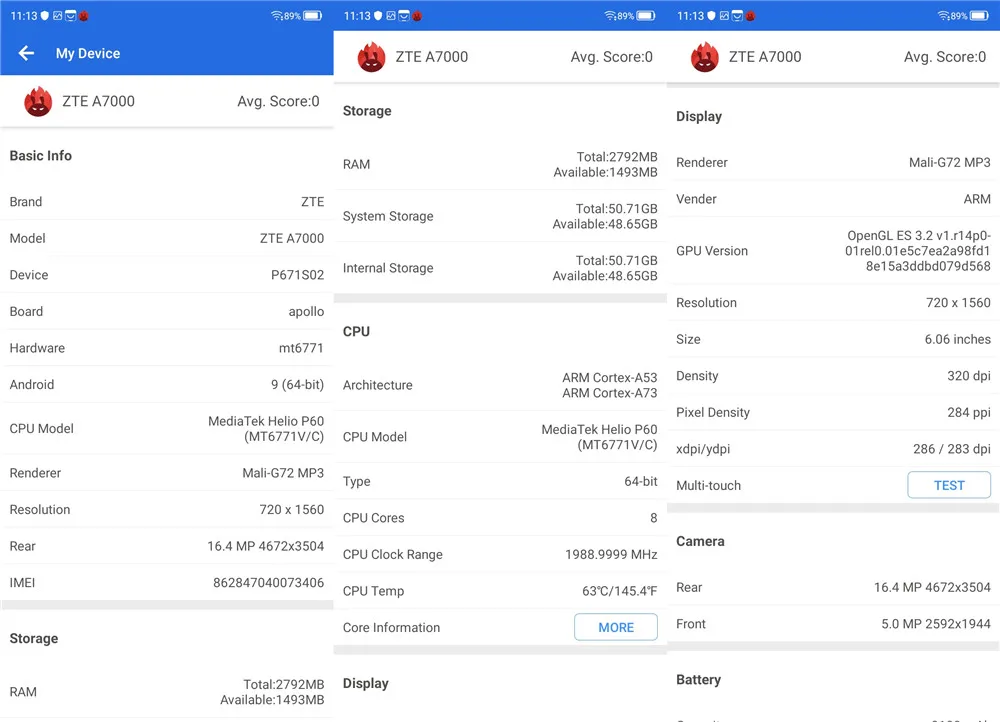Image resolution: width=1000 pixels, height=722 pixels.
Task: Tap the back arrow in My Device header
Action: [26, 53]
